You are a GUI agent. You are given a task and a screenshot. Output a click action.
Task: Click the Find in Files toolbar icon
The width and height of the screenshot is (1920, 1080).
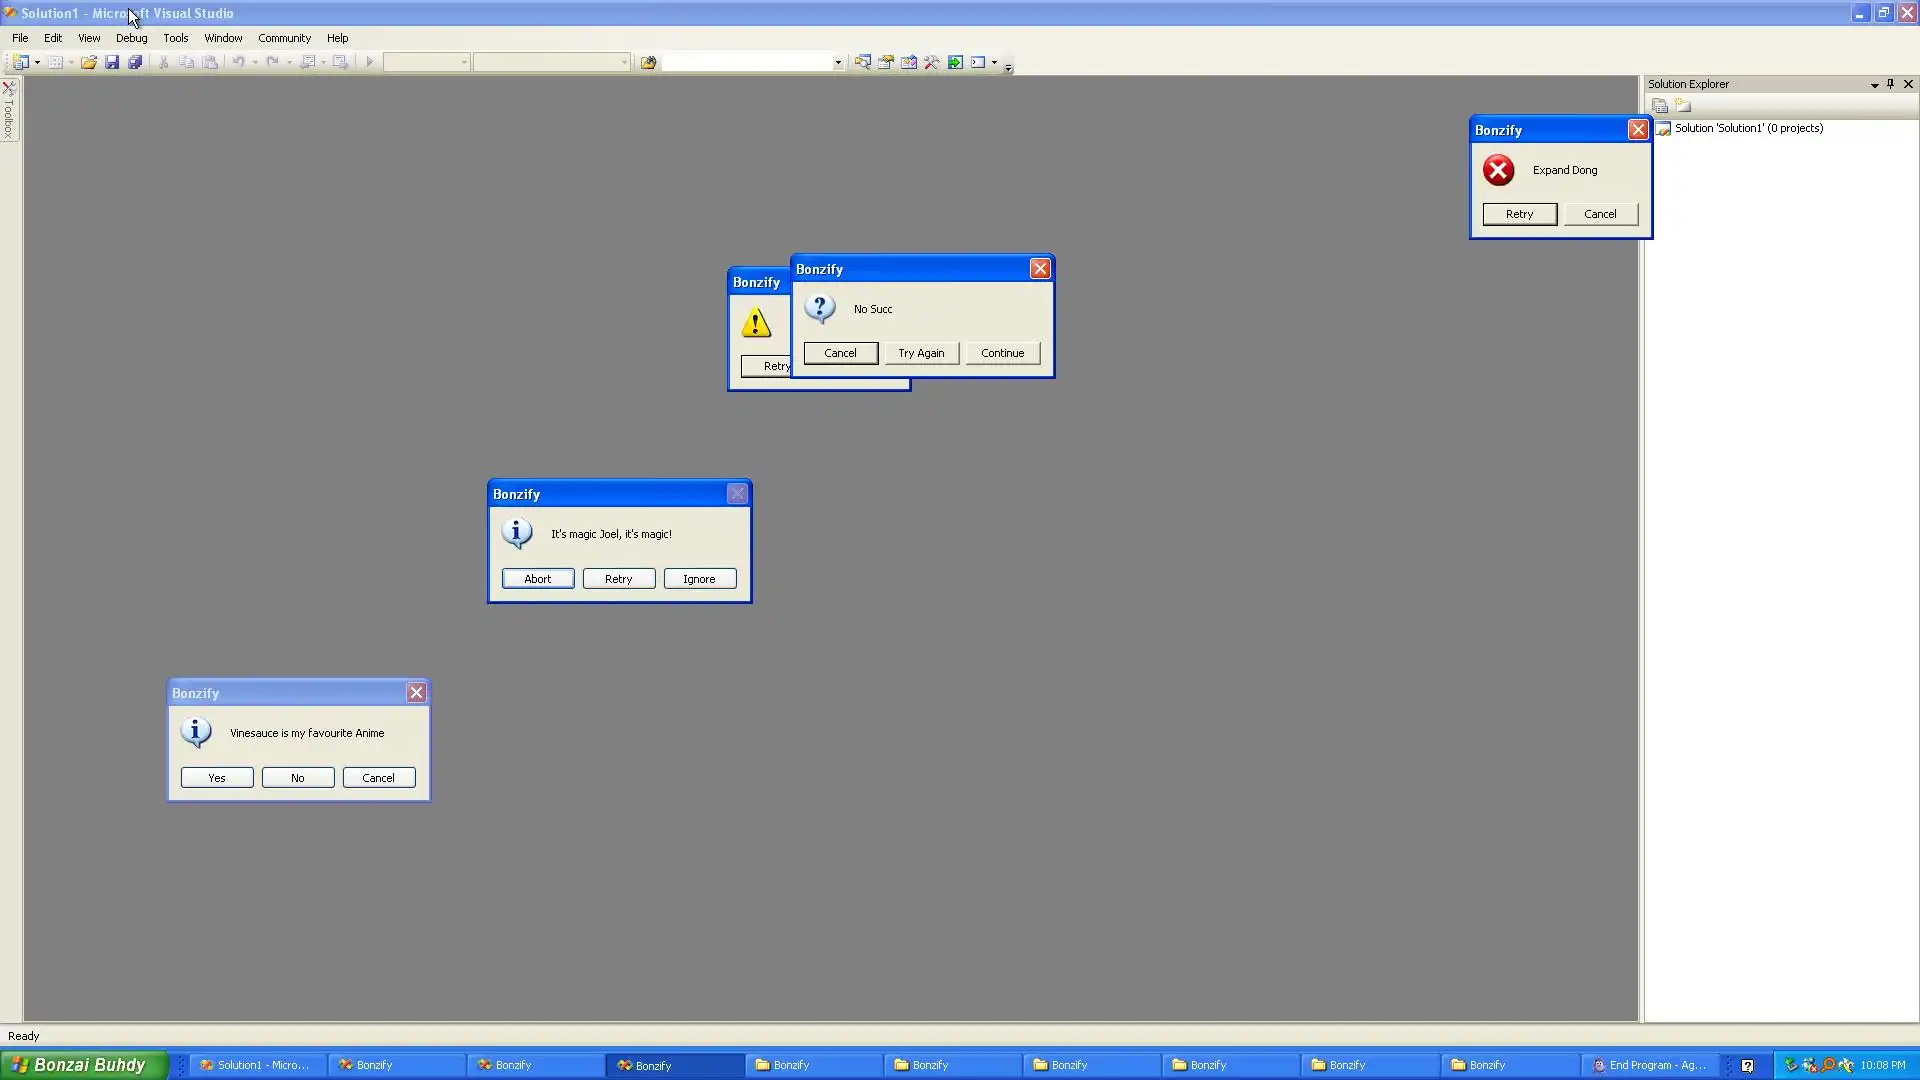click(648, 62)
